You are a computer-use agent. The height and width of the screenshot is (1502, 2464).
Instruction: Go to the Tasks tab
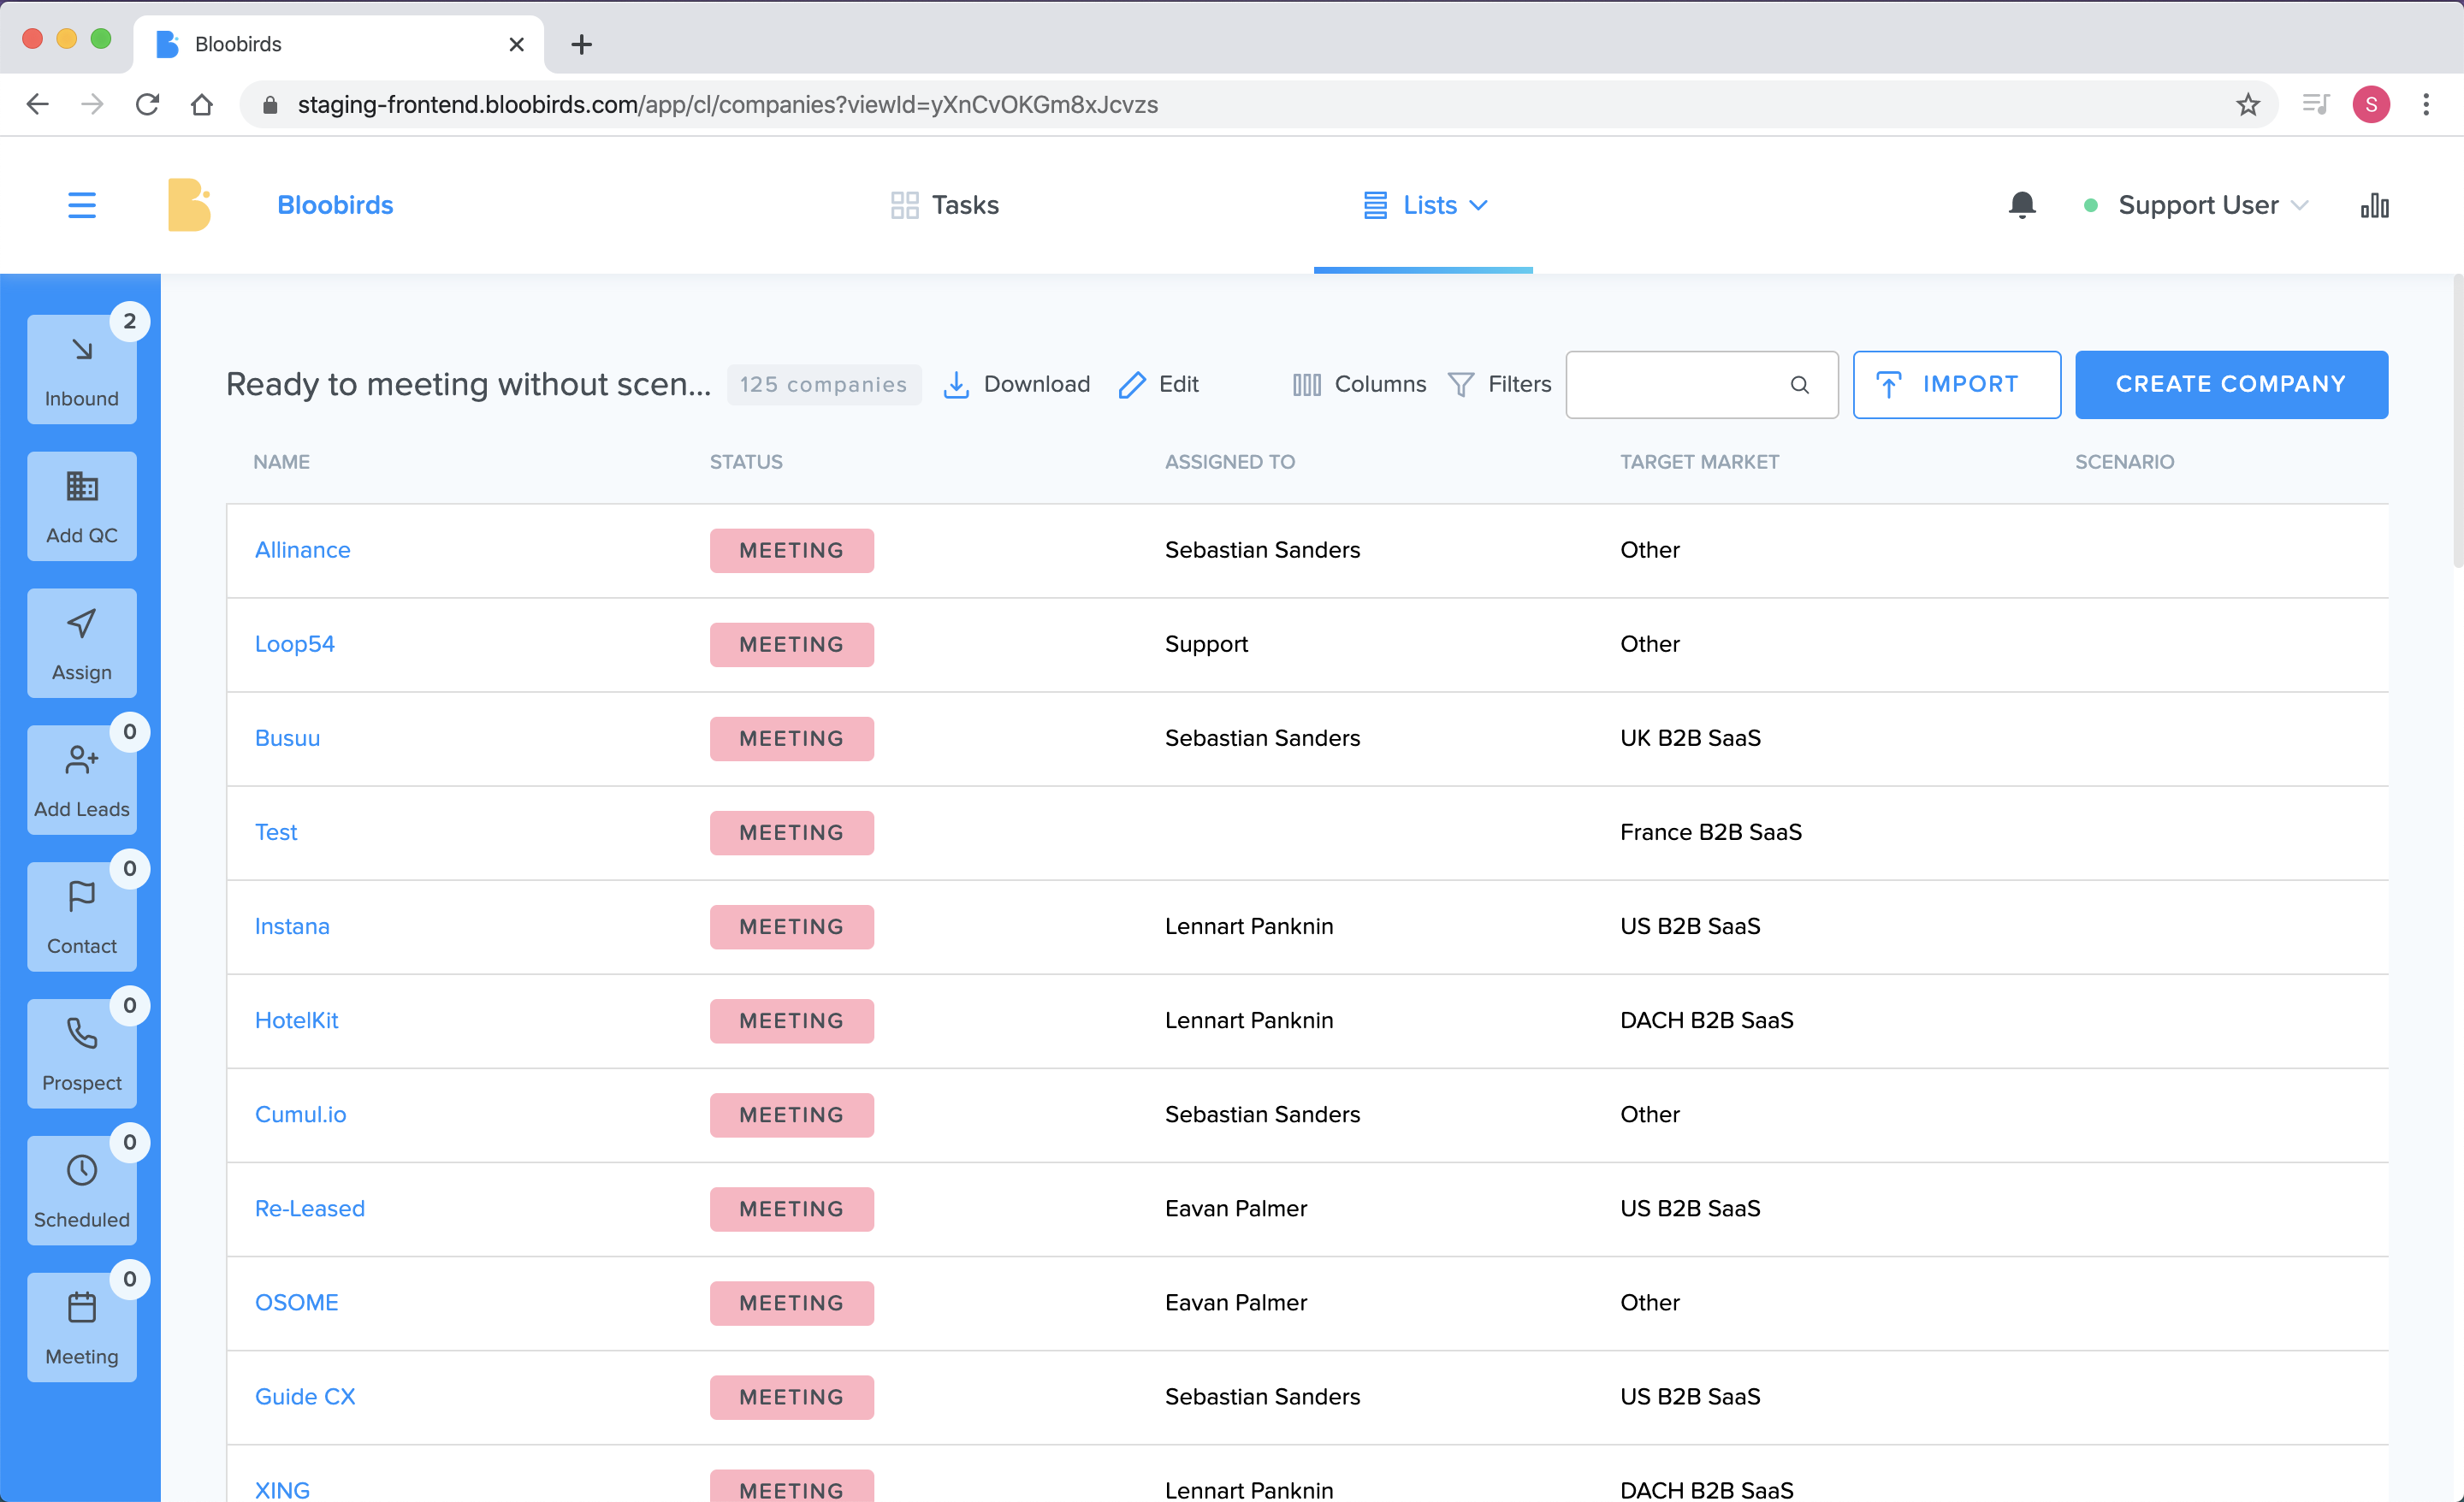click(944, 205)
